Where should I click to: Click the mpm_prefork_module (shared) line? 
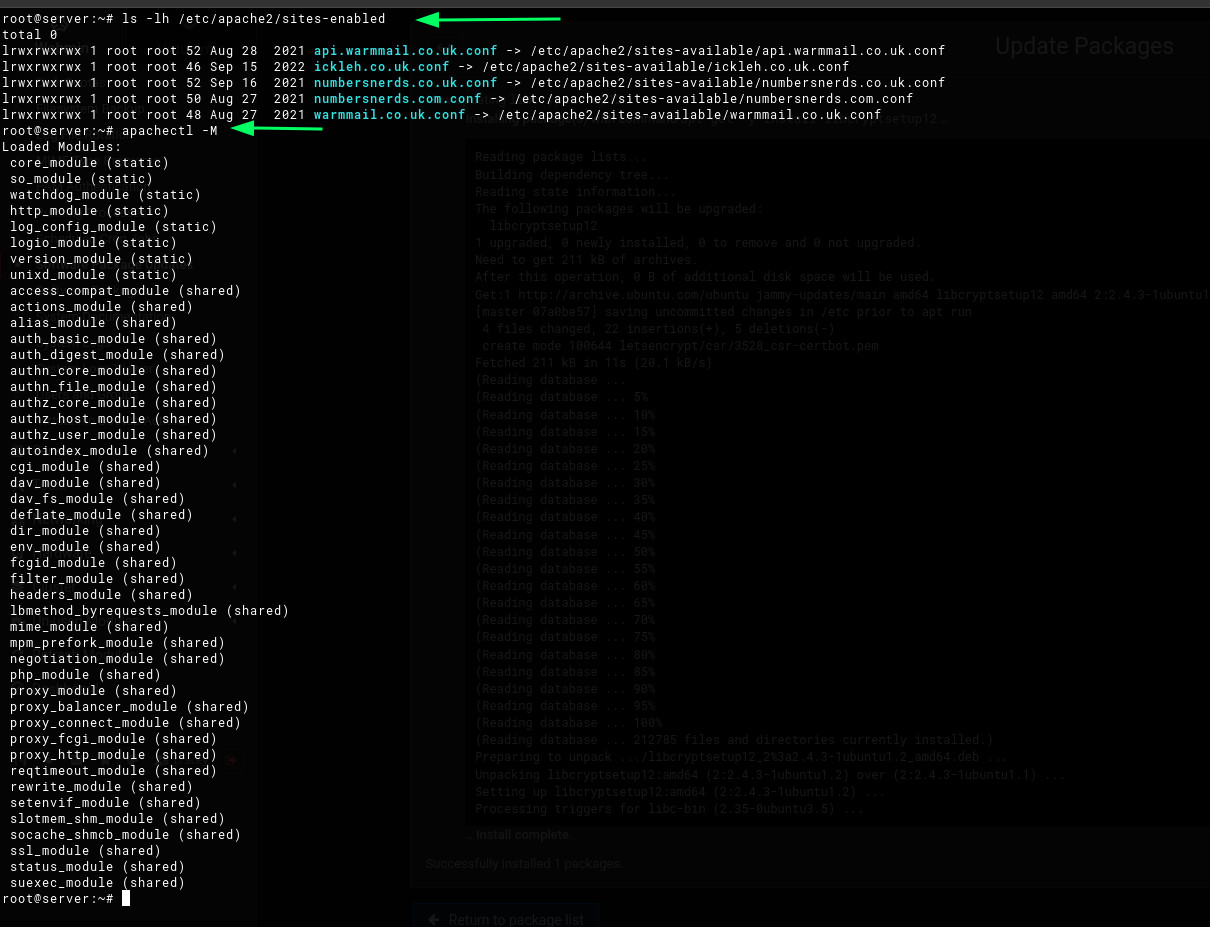(117, 643)
